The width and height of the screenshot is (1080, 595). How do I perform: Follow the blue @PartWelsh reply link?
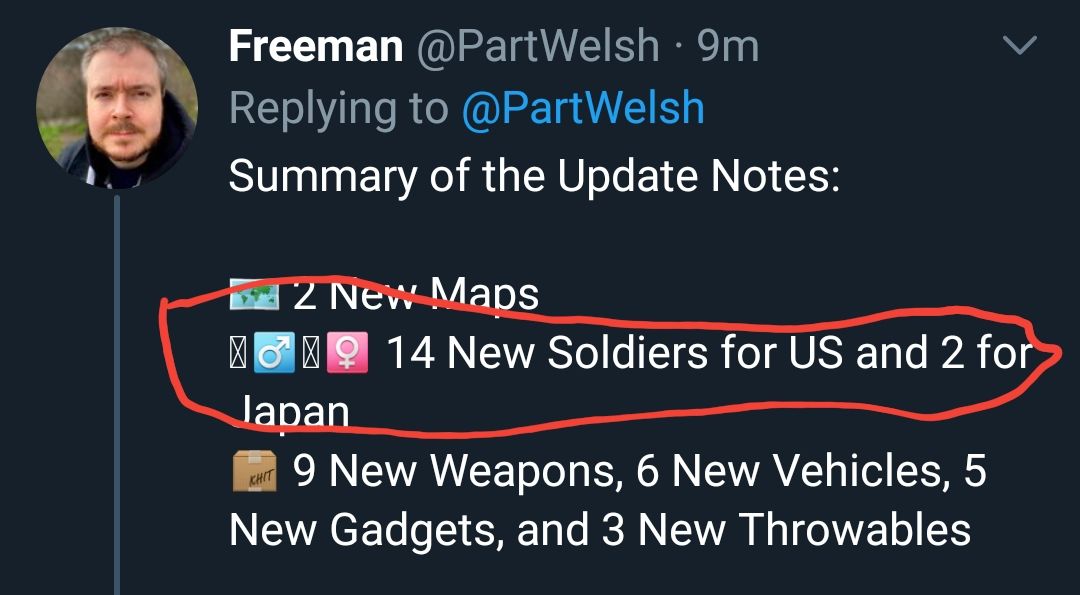[583, 108]
